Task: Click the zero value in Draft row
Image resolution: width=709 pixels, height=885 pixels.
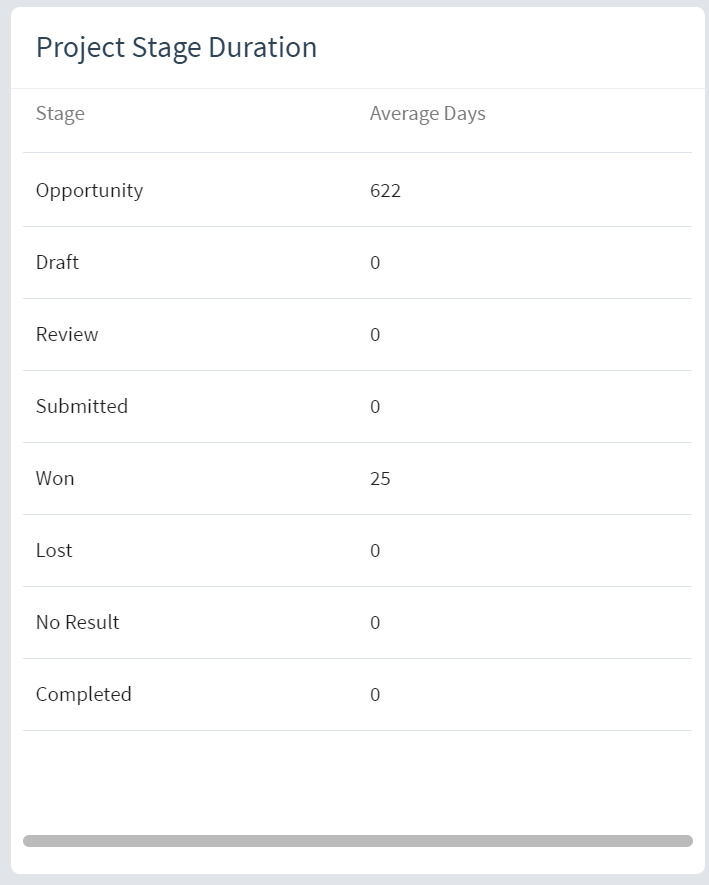Action: click(375, 262)
